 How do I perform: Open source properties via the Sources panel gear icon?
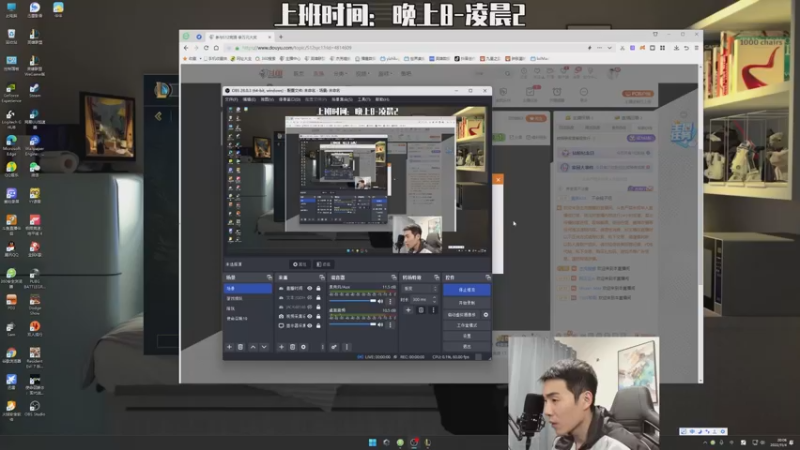[x=304, y=347]
